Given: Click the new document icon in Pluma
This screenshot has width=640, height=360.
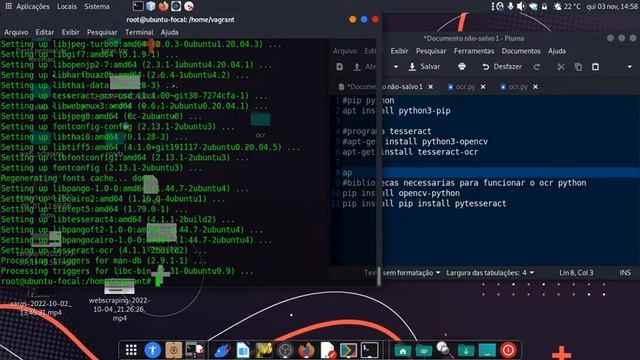Looking at the screenshot, I should [x=340, y=67].
